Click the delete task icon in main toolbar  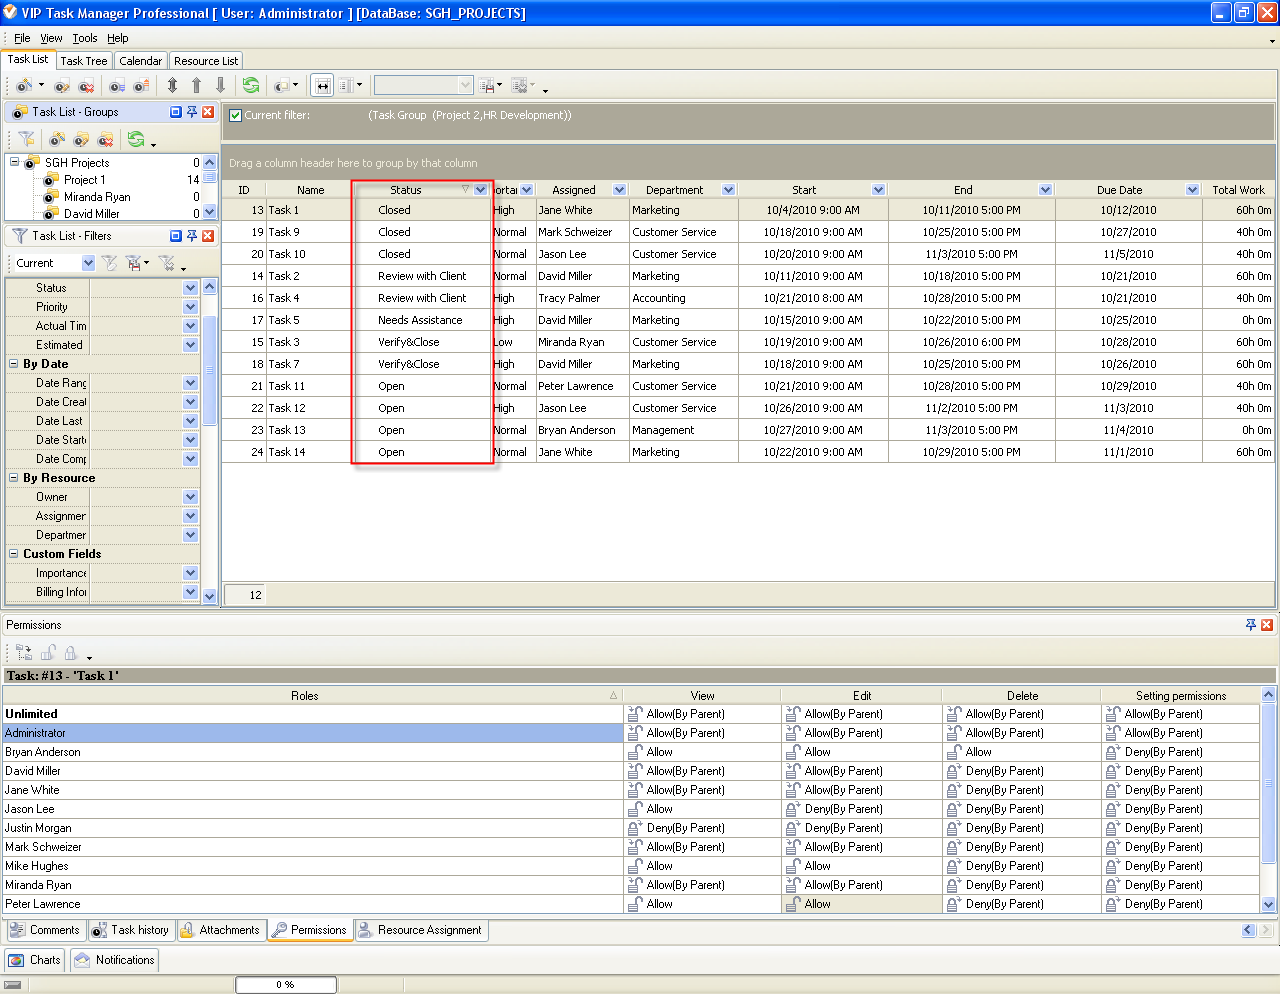coord(86,86)
